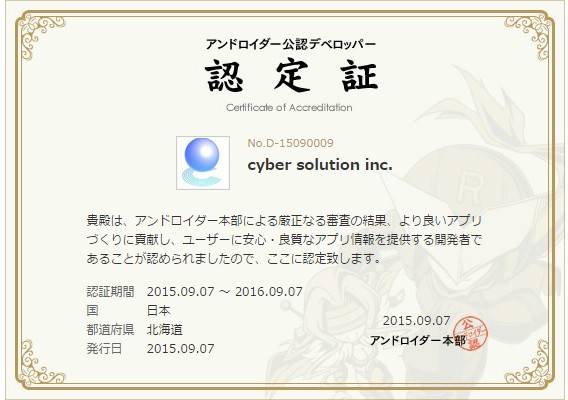The height and width of the screenshot is (400, 568).
Task: Click the Certificate of Accreditation subtitle
Action: pyautogui.click(x=289, y=108)
